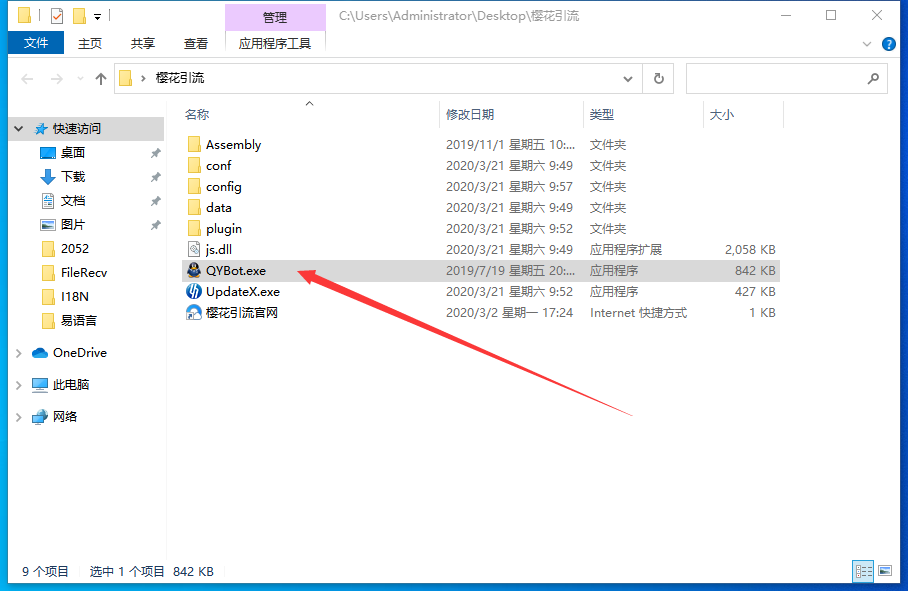Image resolution: width=908 pixels, height=591 pixels.
Task: Sort by the 修改日期 column header
Action: pyautogui.click(x=470, y=115)
